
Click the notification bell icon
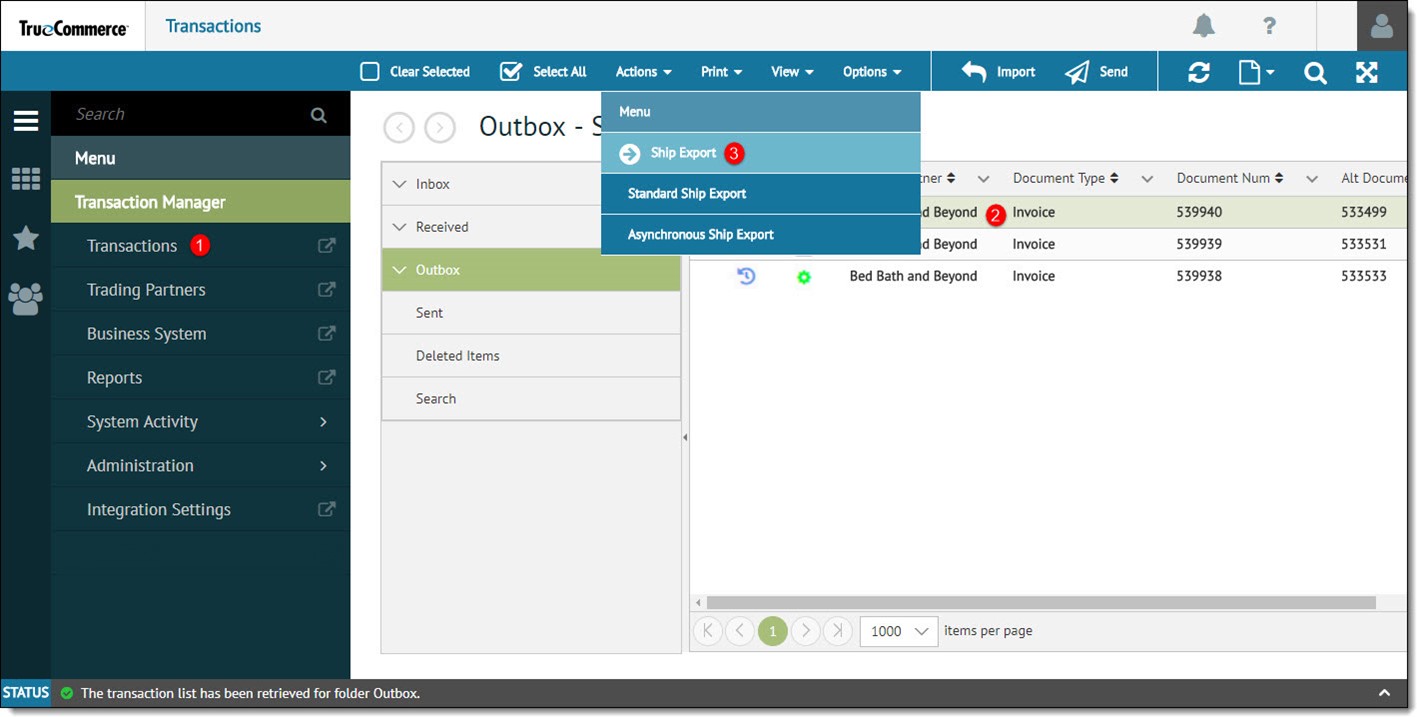[x=1203, y=25]
